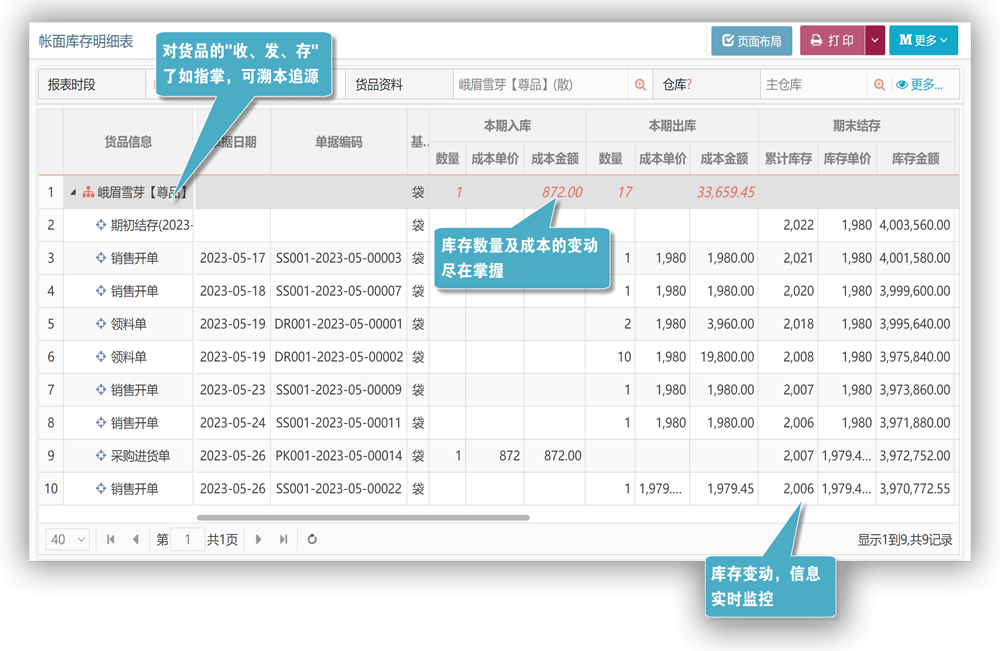Click the icon of 销售开单 row SS001-2023-05-00003

coord(101,258)
